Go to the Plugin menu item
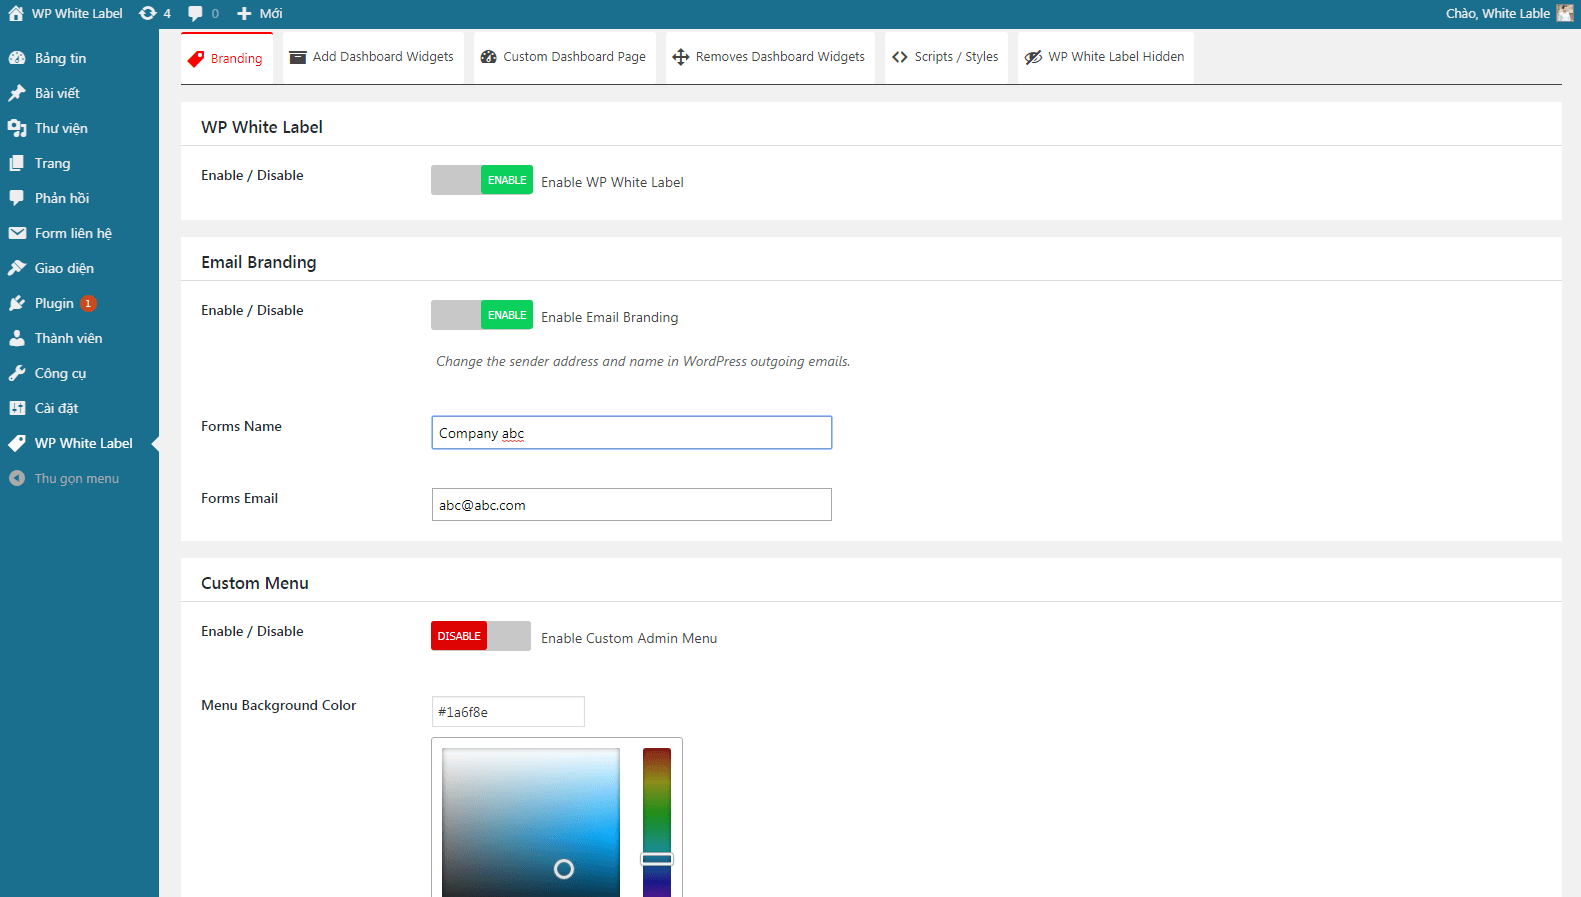Screen dimensions: 1581x897 coord(79,303)
